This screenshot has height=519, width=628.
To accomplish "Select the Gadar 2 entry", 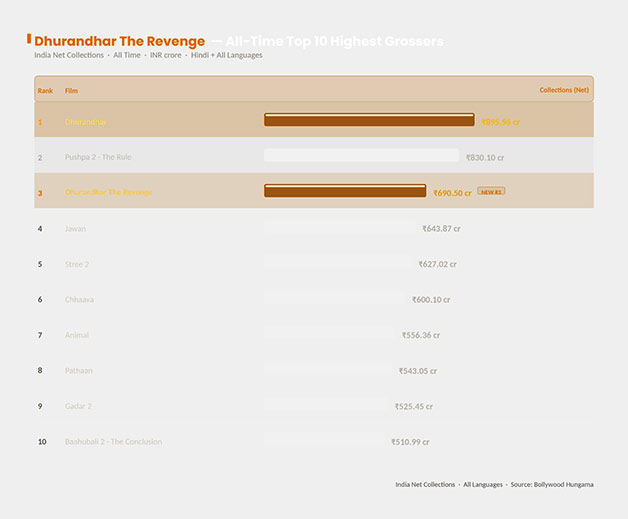I will tap(78, 406).
